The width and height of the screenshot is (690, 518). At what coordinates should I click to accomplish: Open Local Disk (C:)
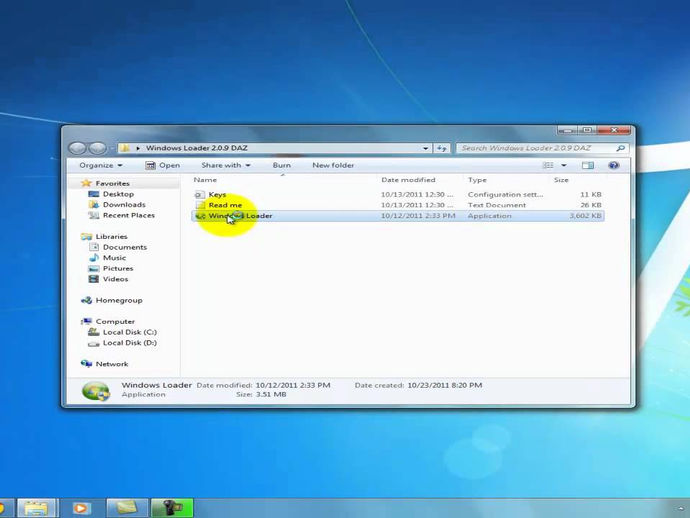(x=130, y=332)
